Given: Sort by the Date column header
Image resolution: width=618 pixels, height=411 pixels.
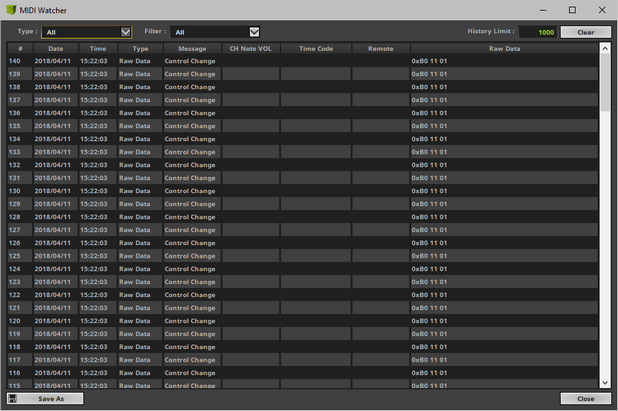Looking at the screenshot, I should pyautogui.click(x=56, y=48).
